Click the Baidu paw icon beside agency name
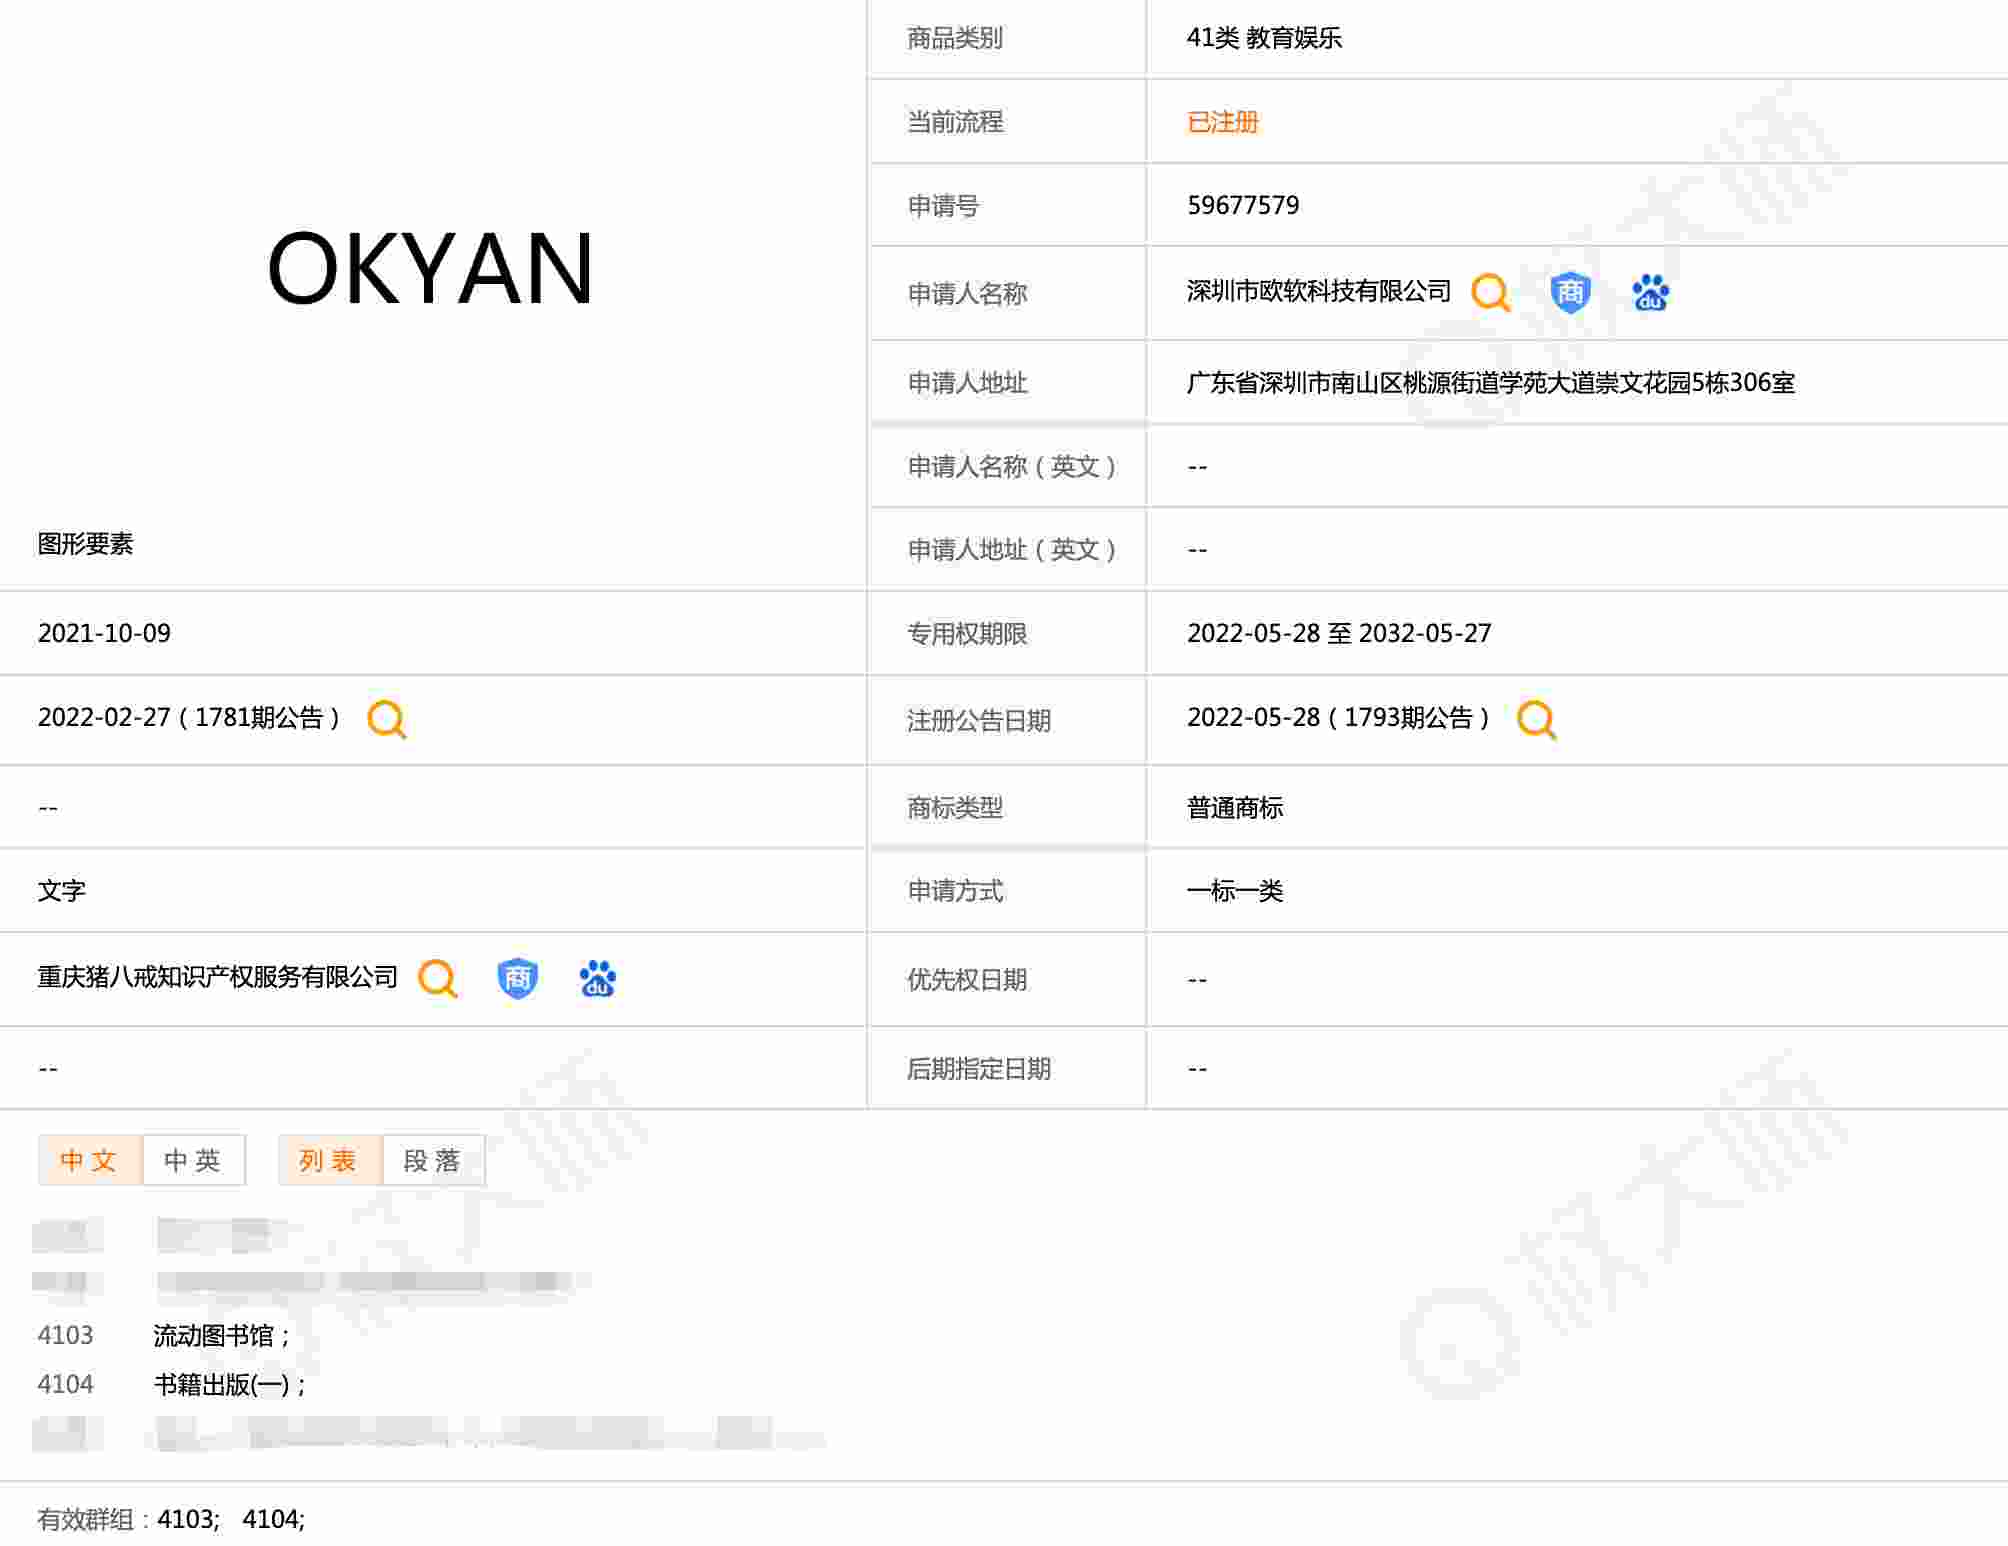The image size is (2008, 1546). point(597,978)
